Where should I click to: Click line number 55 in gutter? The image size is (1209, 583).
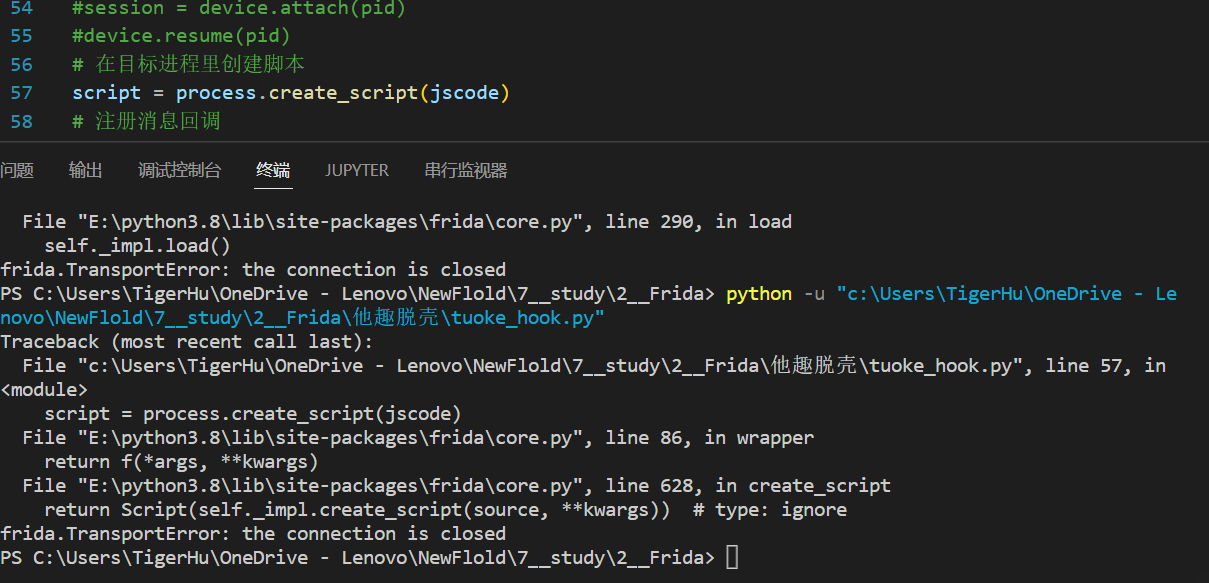pyautogui.click(x=21, y=36)
